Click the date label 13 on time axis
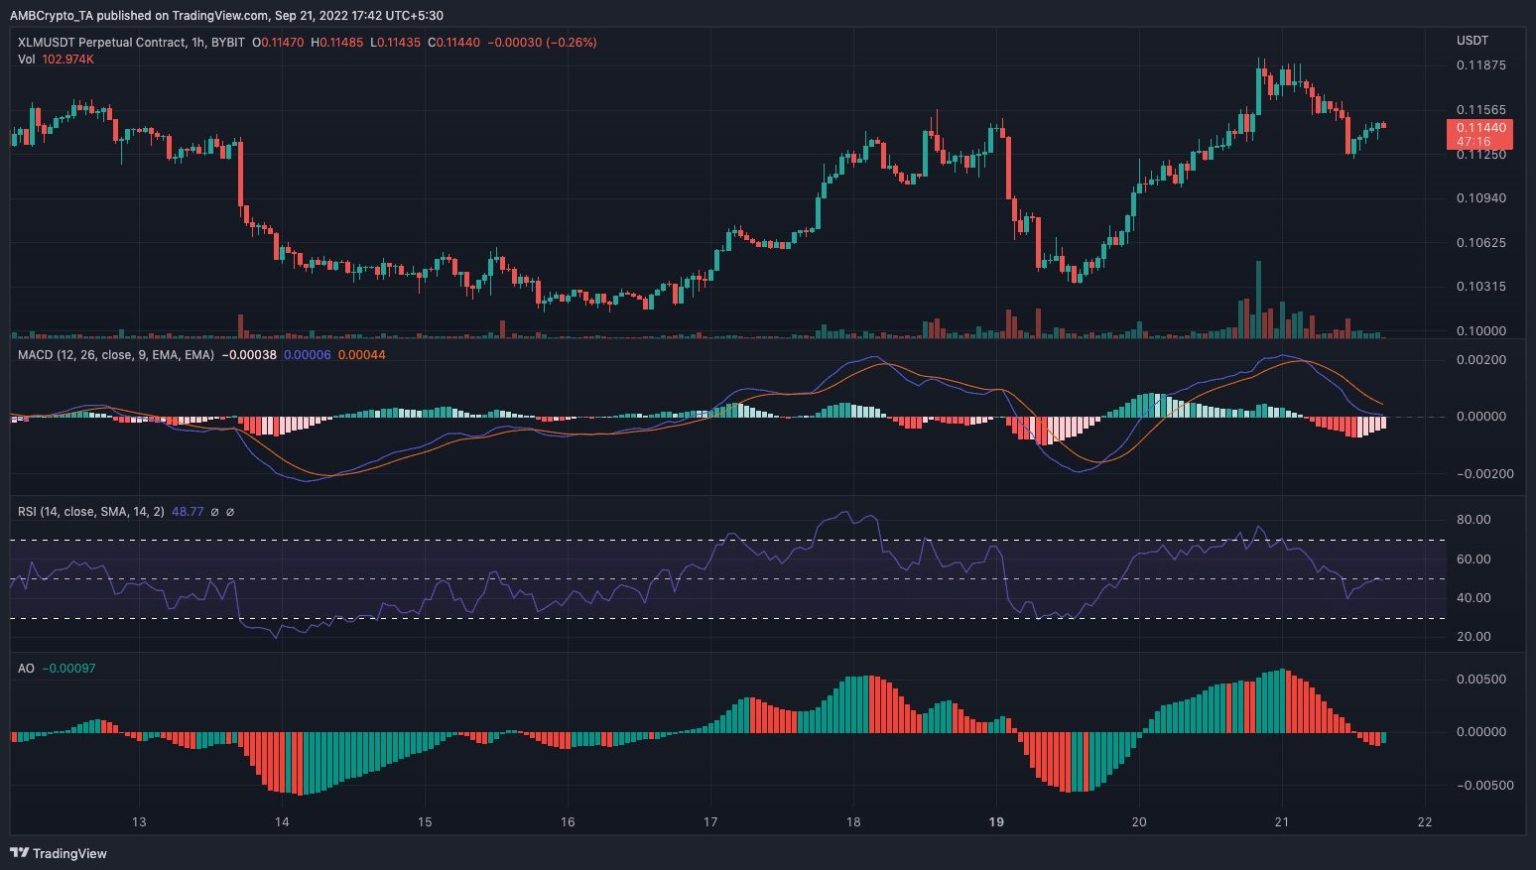 139,822
